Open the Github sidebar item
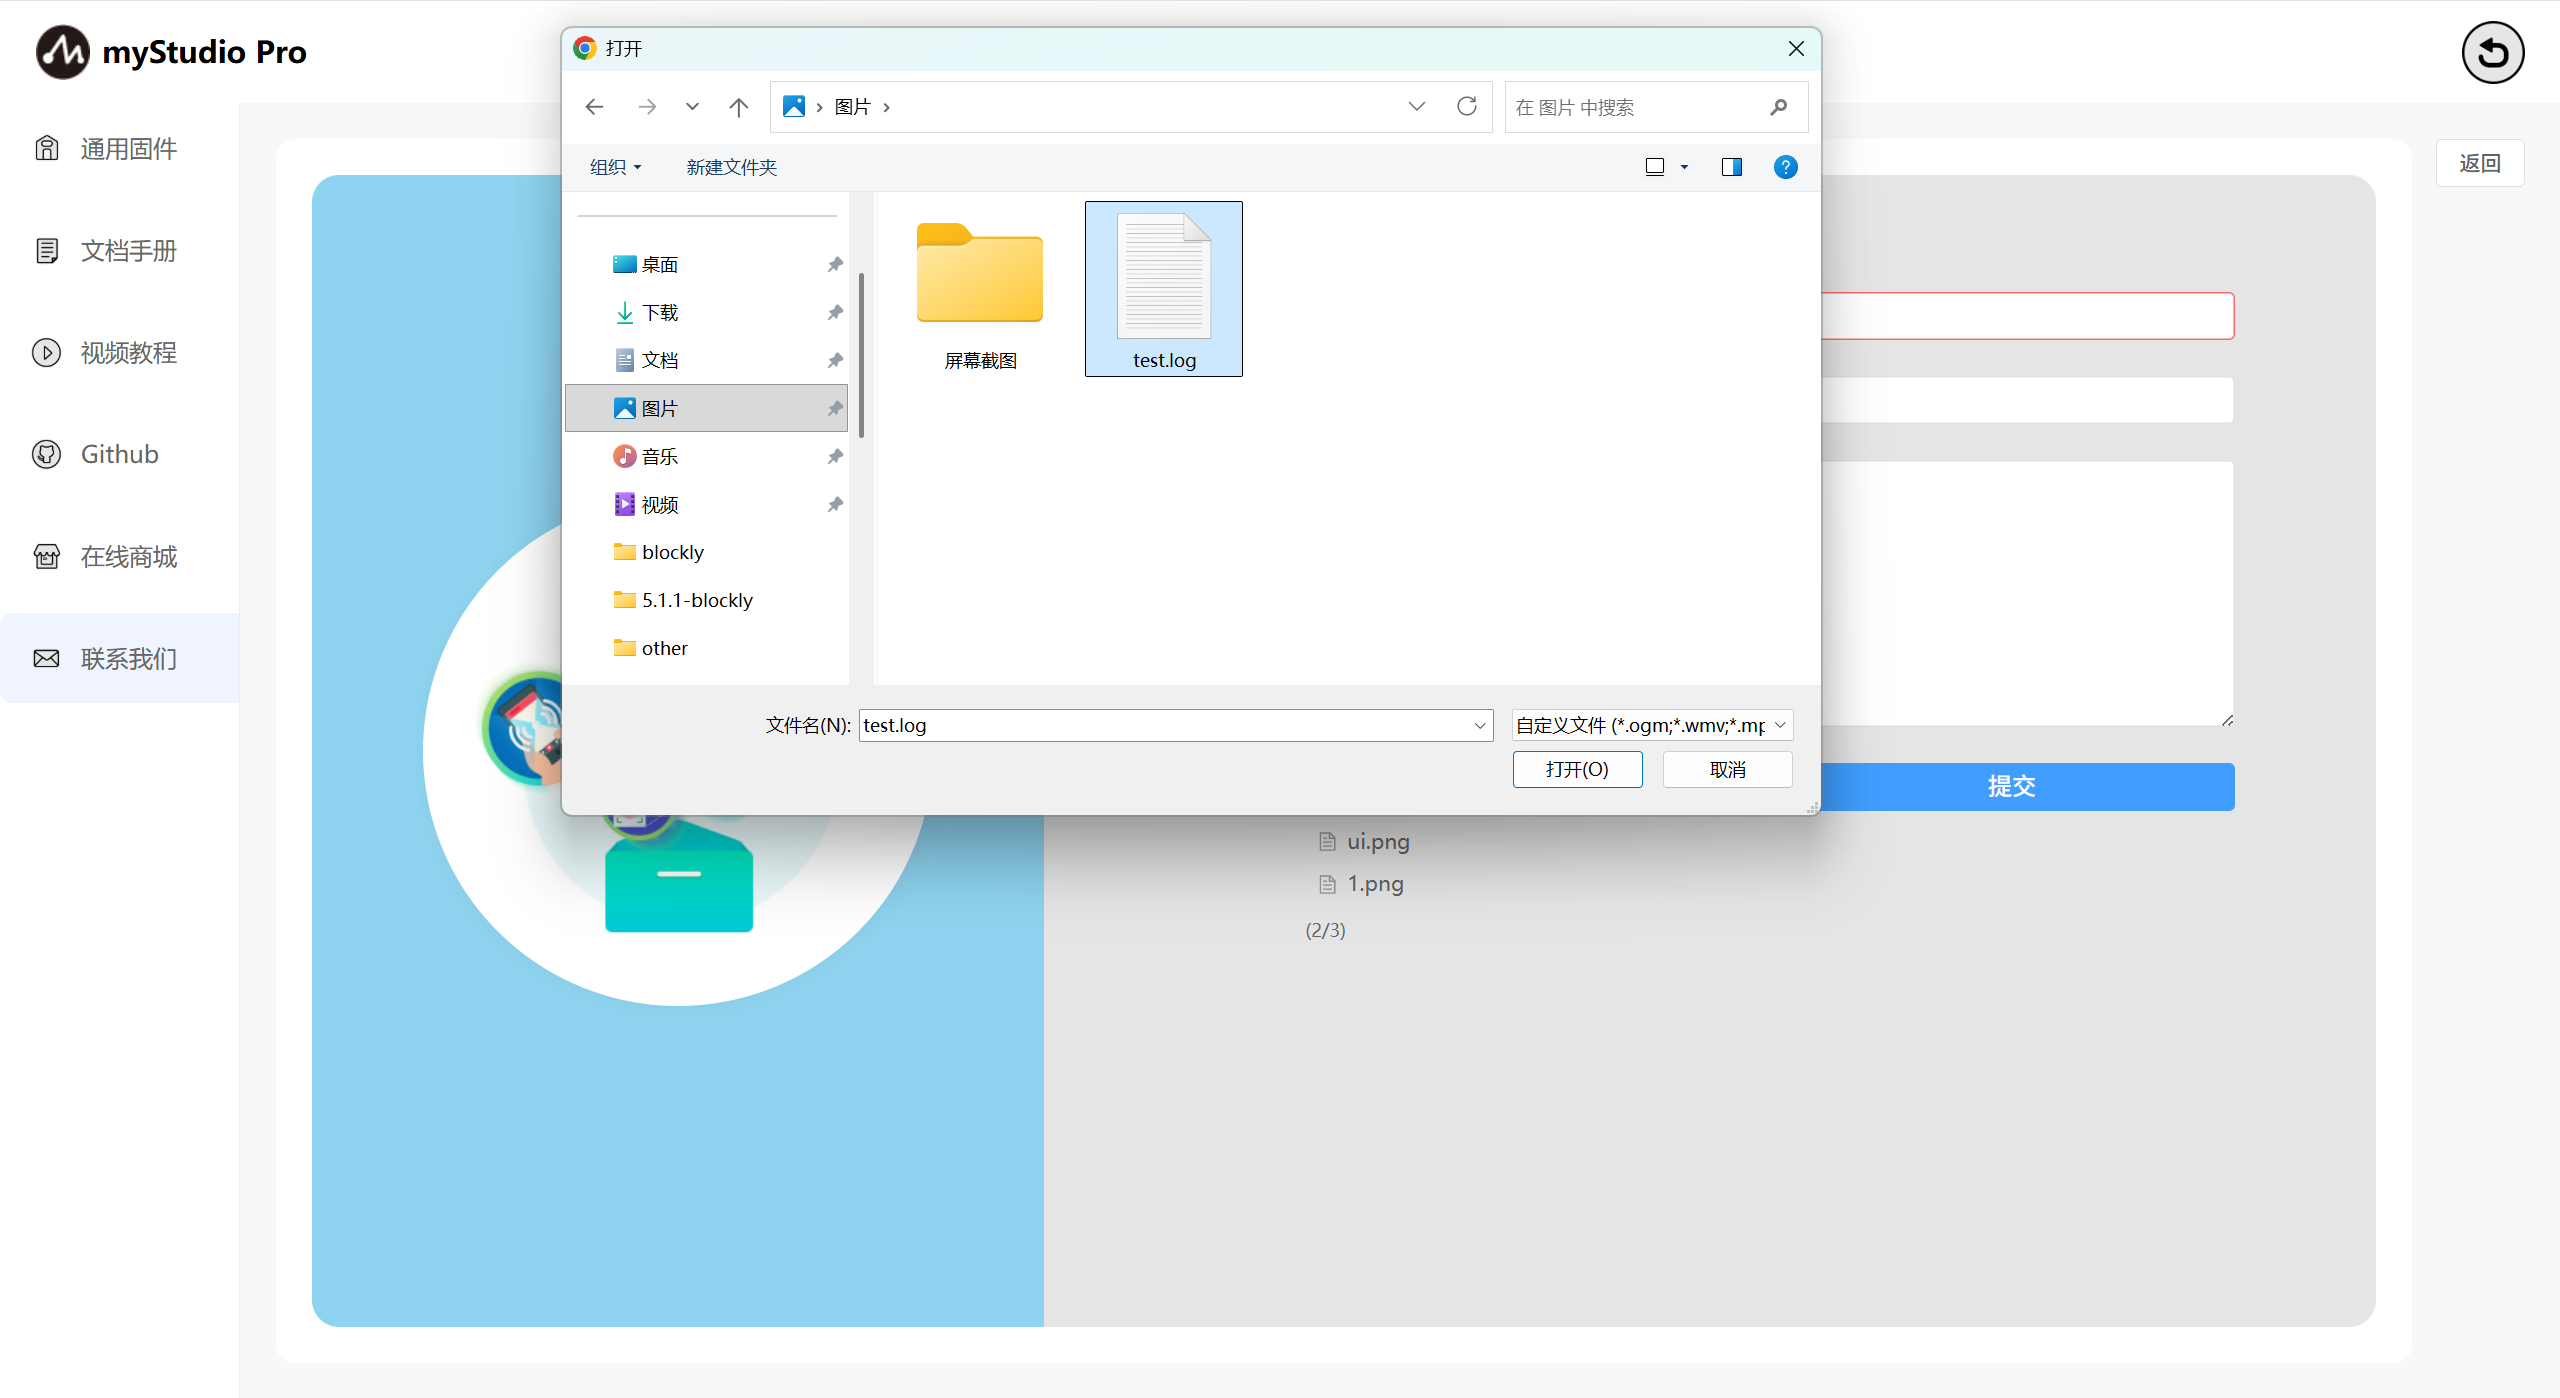Image resolution: width=2560 pixels, height=1398 pixels. pos(119,454)
